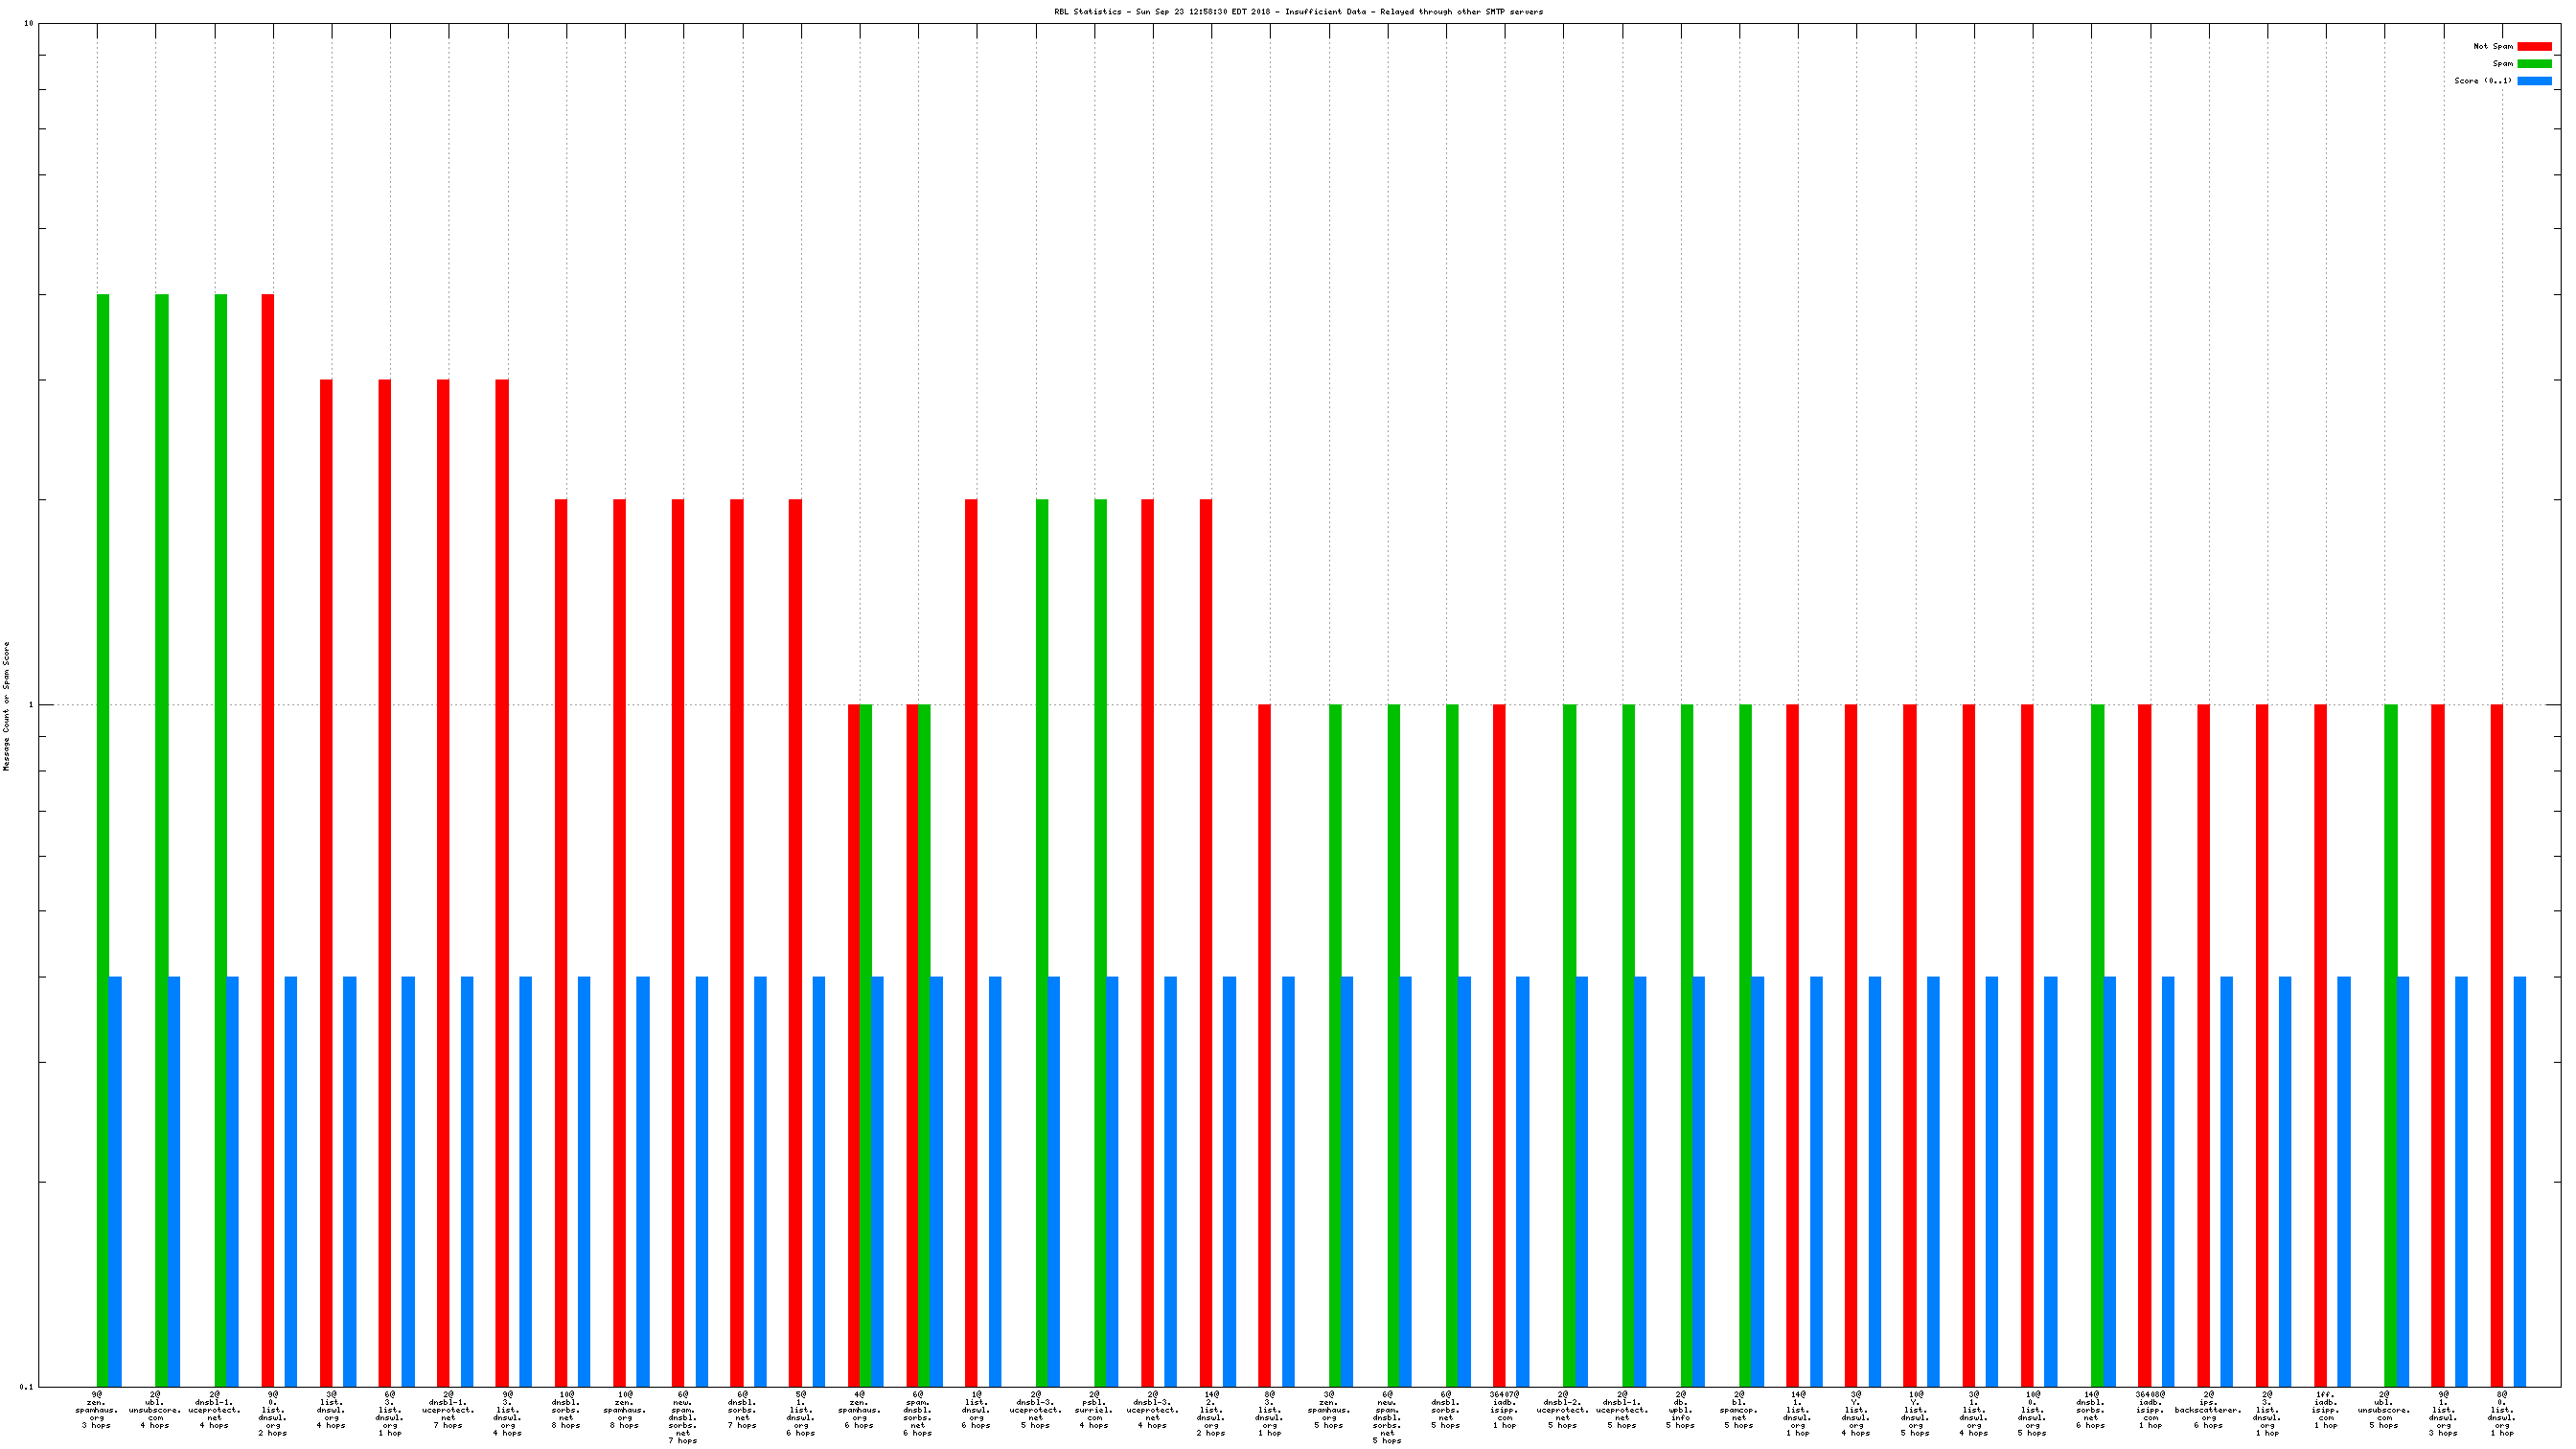
Task: Select the 'Not Spam' legend label text
Action: [2492, 46]
